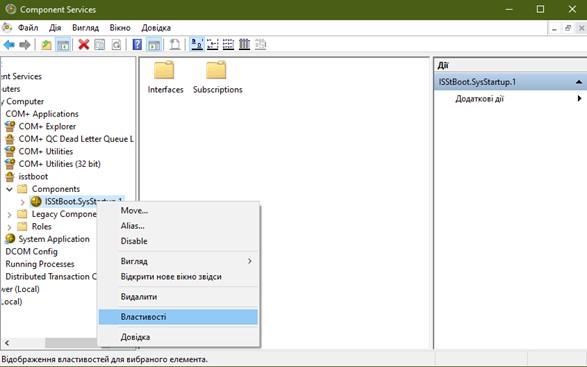Switch to the Large Icons view icon
This screenshot has height=367, width=587.
(197, 45)
